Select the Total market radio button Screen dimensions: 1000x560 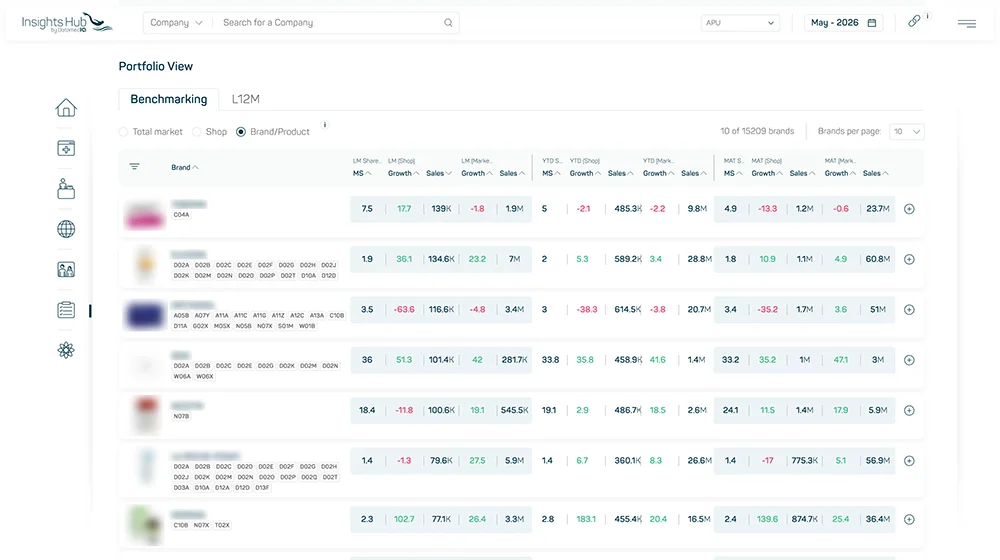click(x=123, y=132)
